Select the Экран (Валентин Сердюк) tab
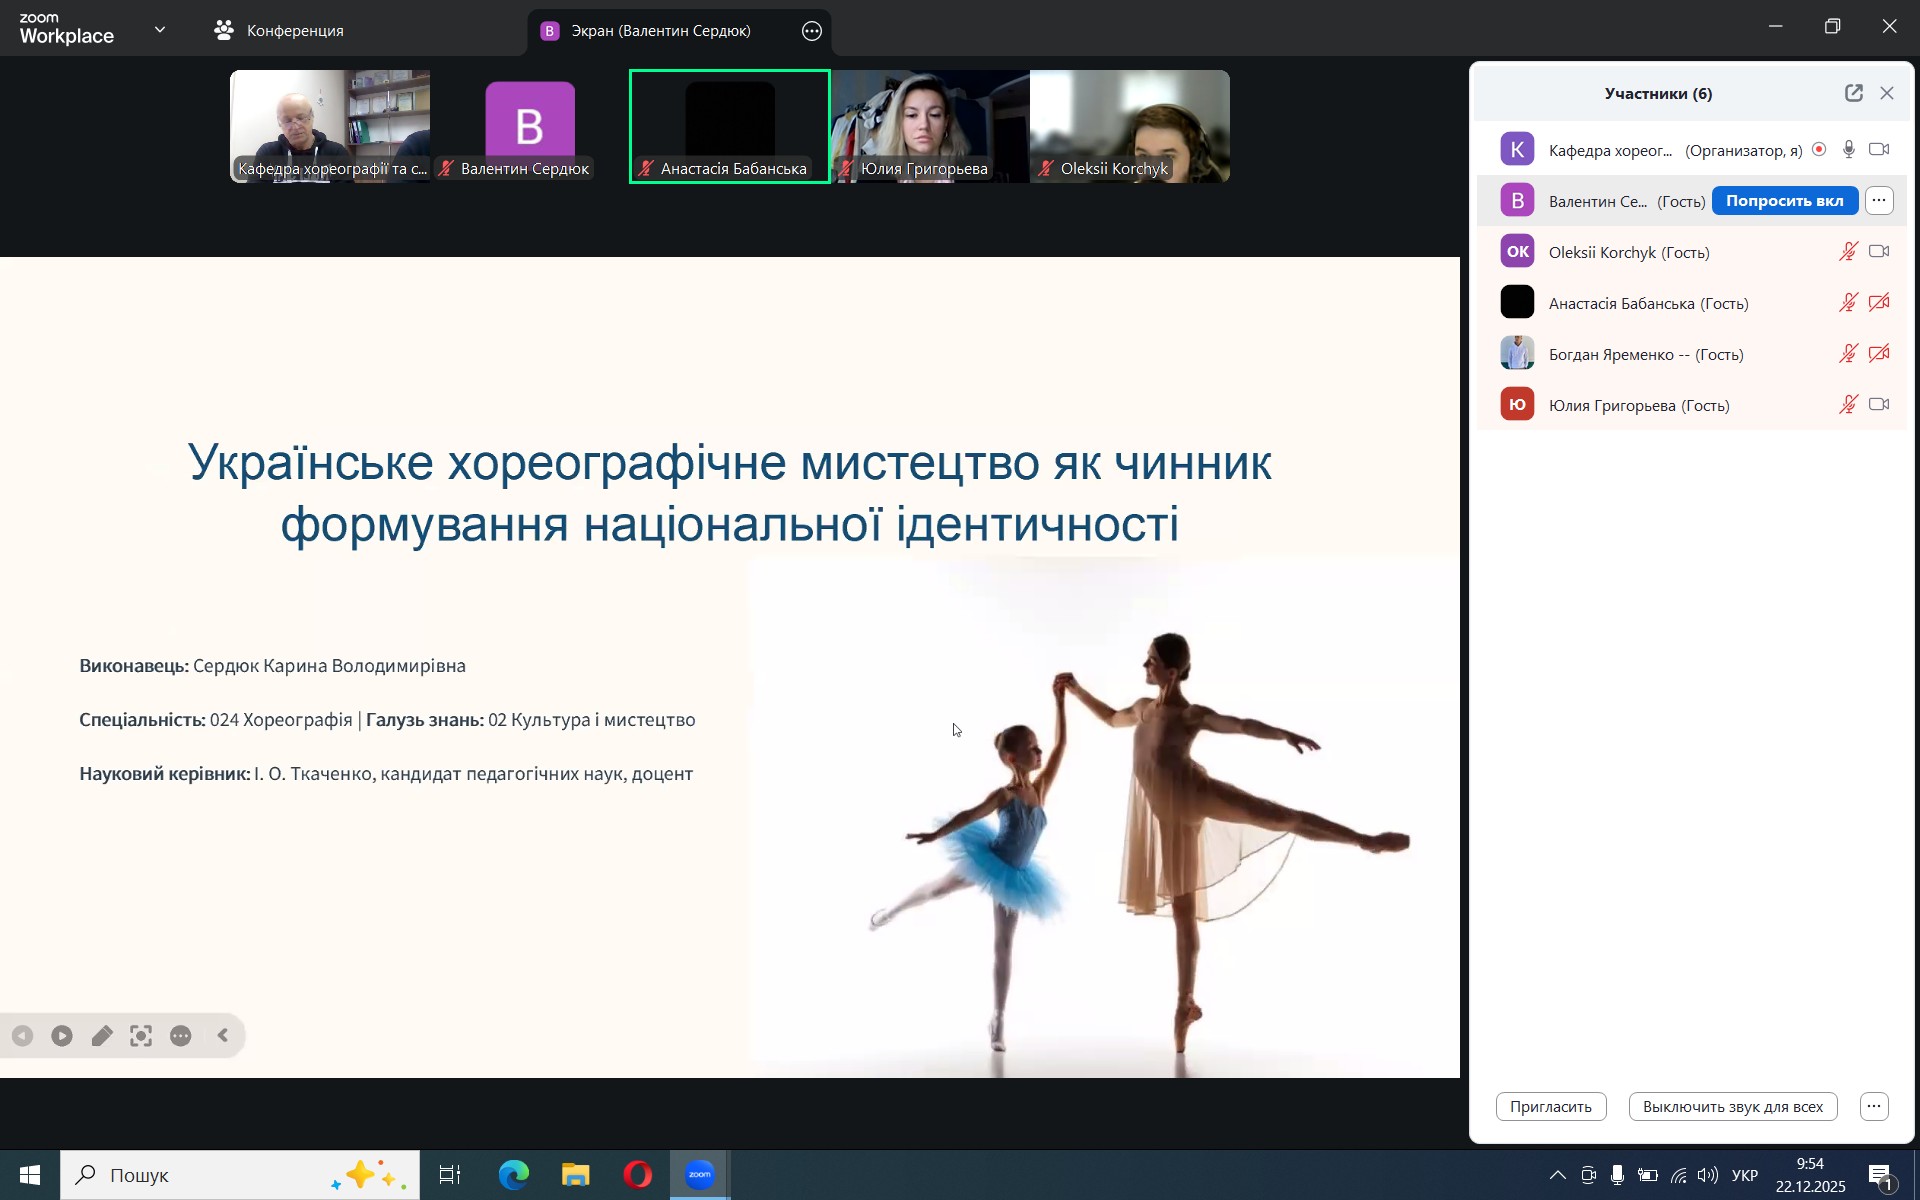This screenshot has height=1200, width=1920. [x=660, y=31]
